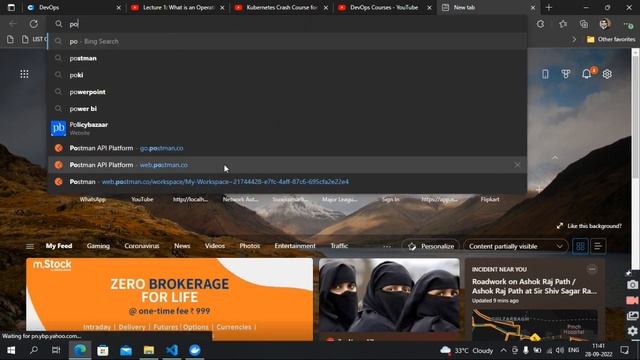Reload the page with refresh icon
Screen dimensions: 640x360
pyautogui.click(x=33, y=24)
